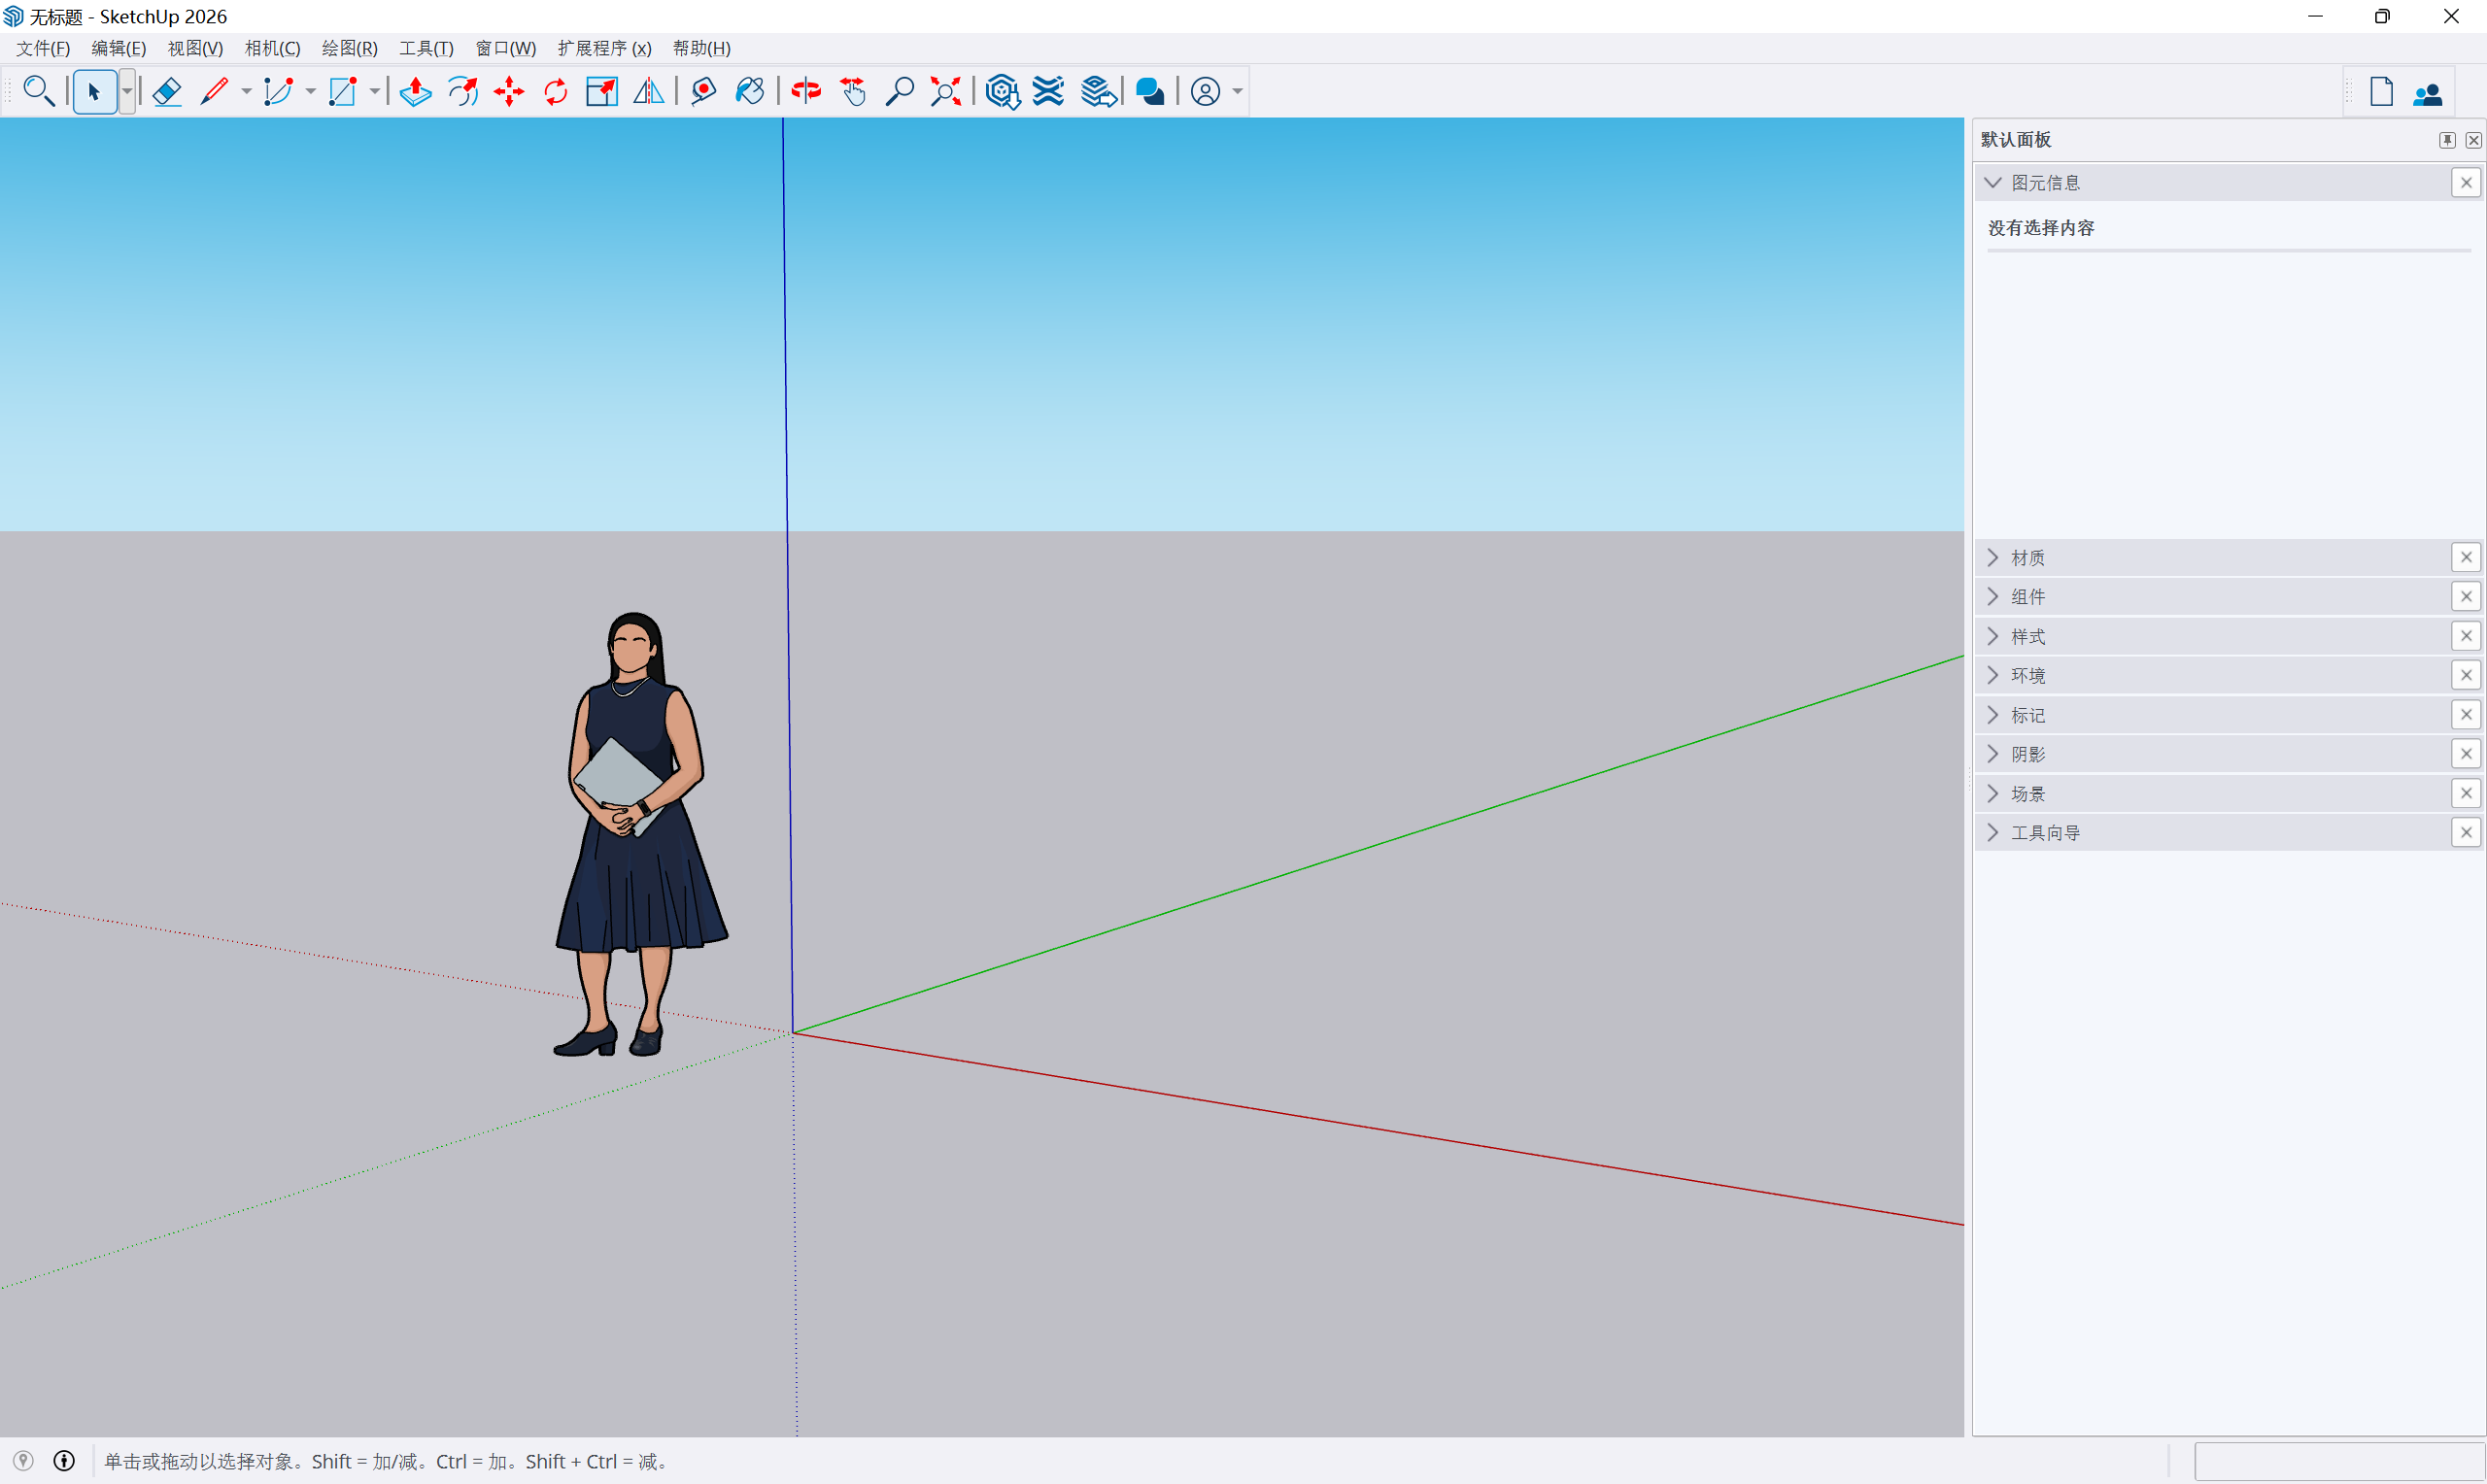Image resolution: width=2487 pixels, height=1484 pixels.
Task: Select the Push/Pull tool
Action: [415, 92]
